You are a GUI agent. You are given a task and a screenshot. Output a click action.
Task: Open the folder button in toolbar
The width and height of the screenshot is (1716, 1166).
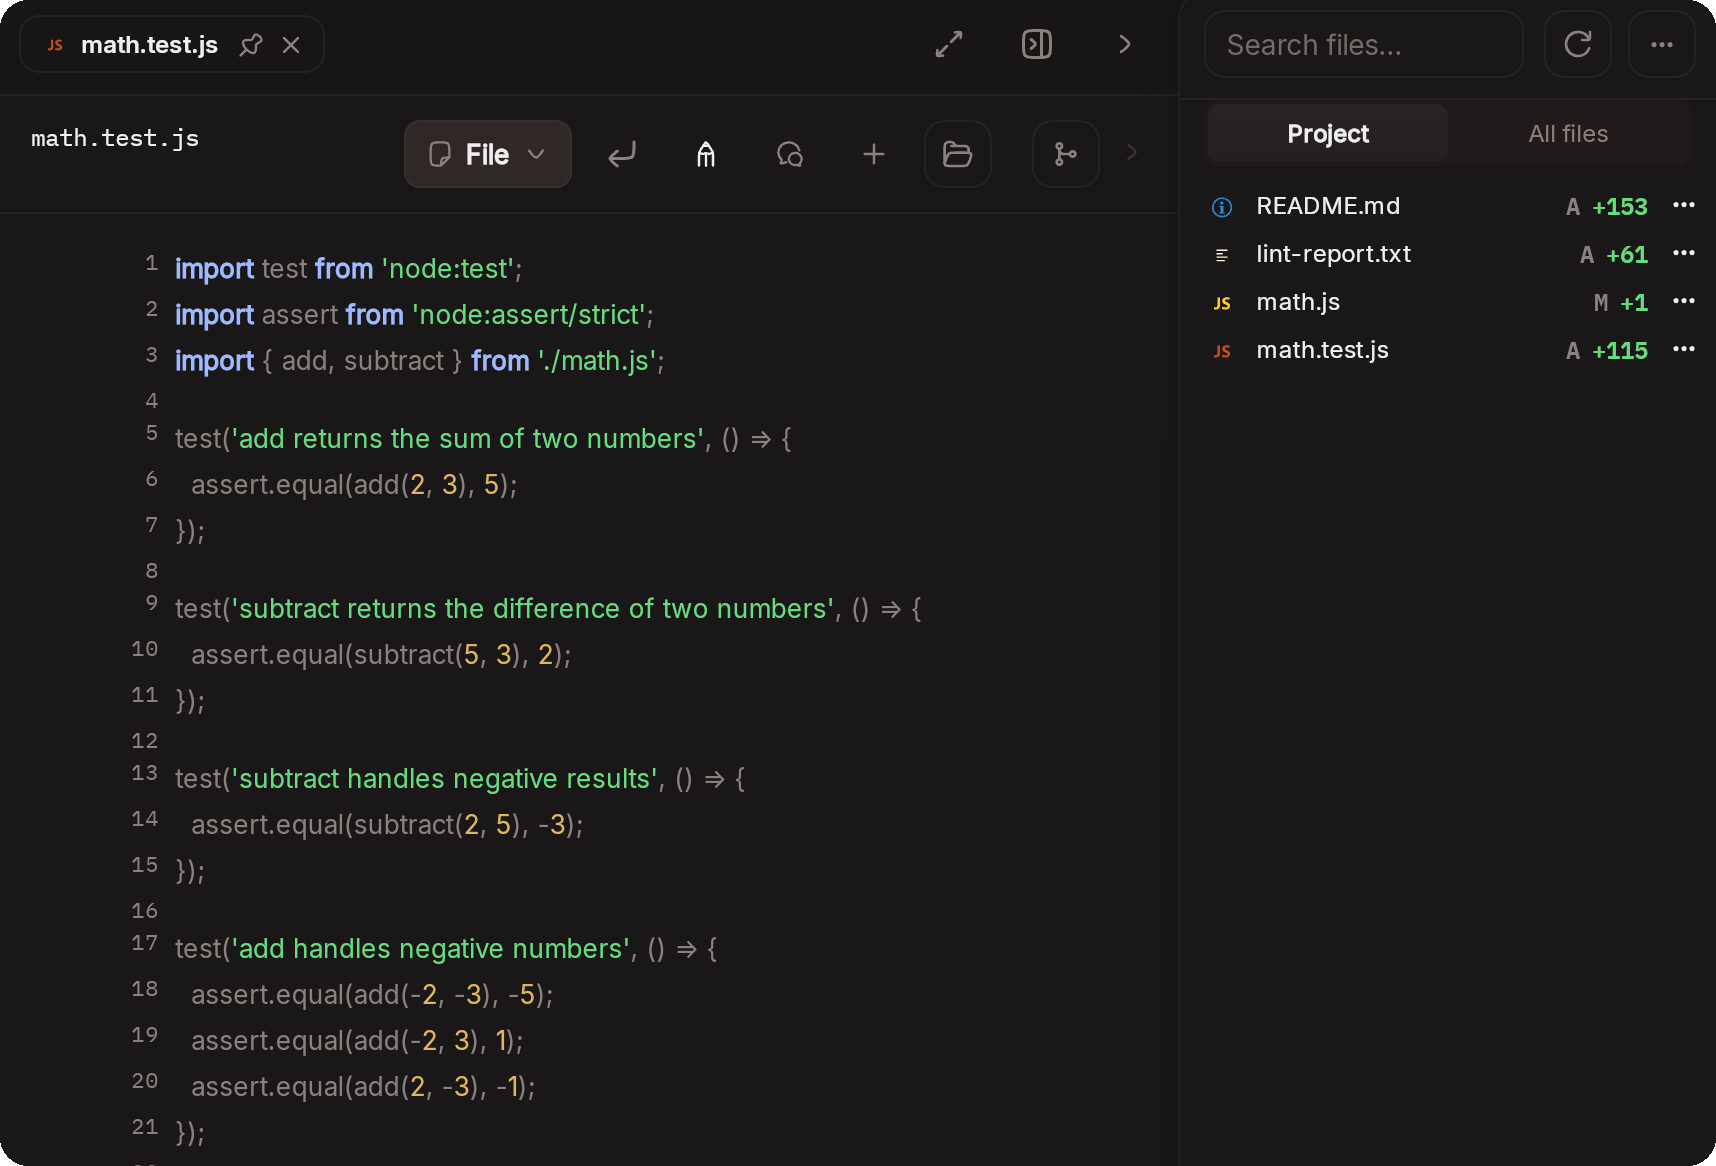[958, 154]
